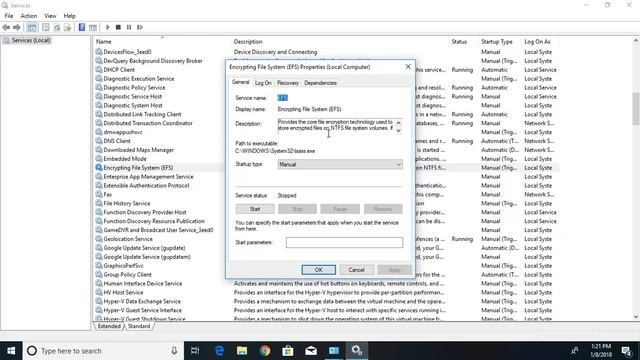
Task: Switch to the General tab in the dialog
Action: 240,82
